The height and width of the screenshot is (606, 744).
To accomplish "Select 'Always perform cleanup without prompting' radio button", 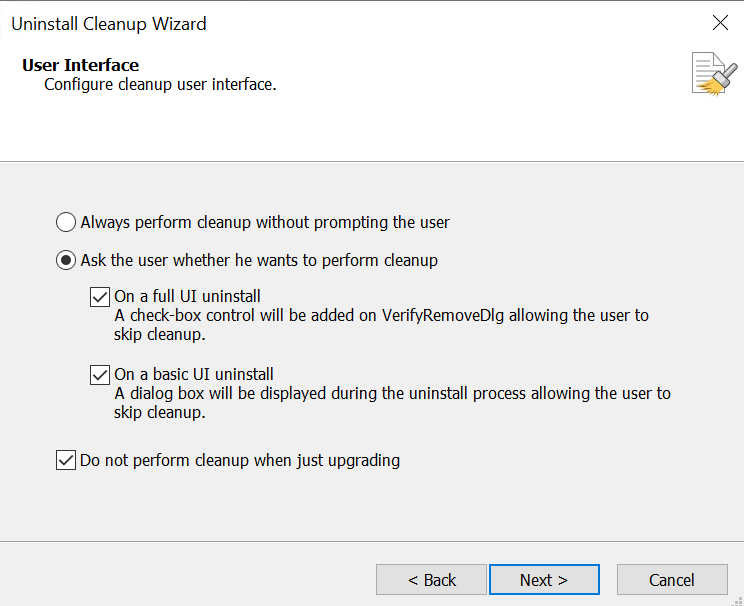I will [66, 222].
